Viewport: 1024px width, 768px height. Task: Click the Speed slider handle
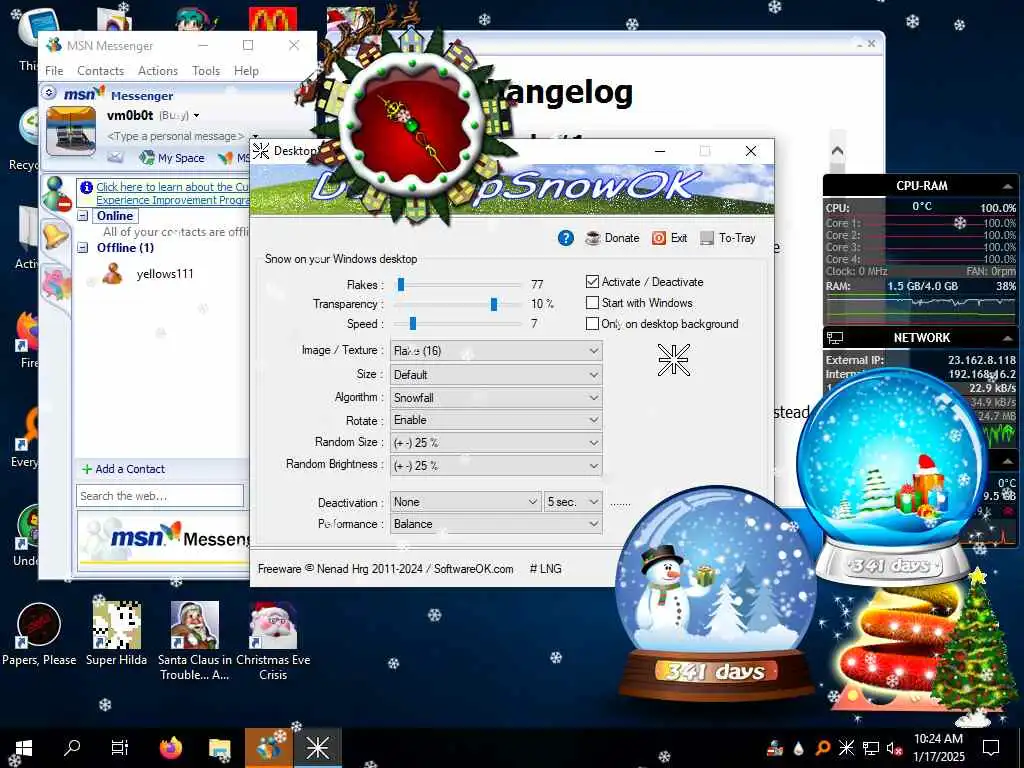pyautogui.click(x=413, y=323)
